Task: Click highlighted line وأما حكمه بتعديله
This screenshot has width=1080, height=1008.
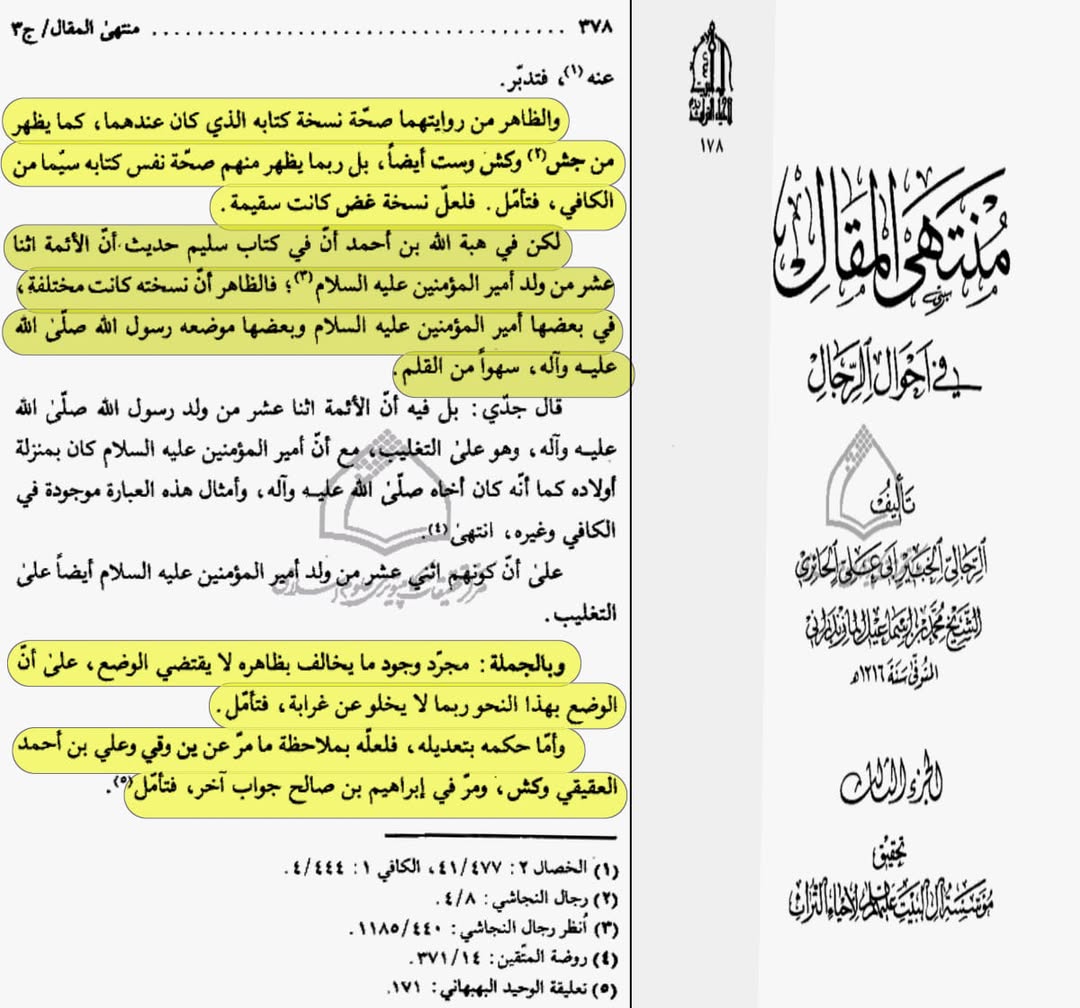Action: point(298,749)
